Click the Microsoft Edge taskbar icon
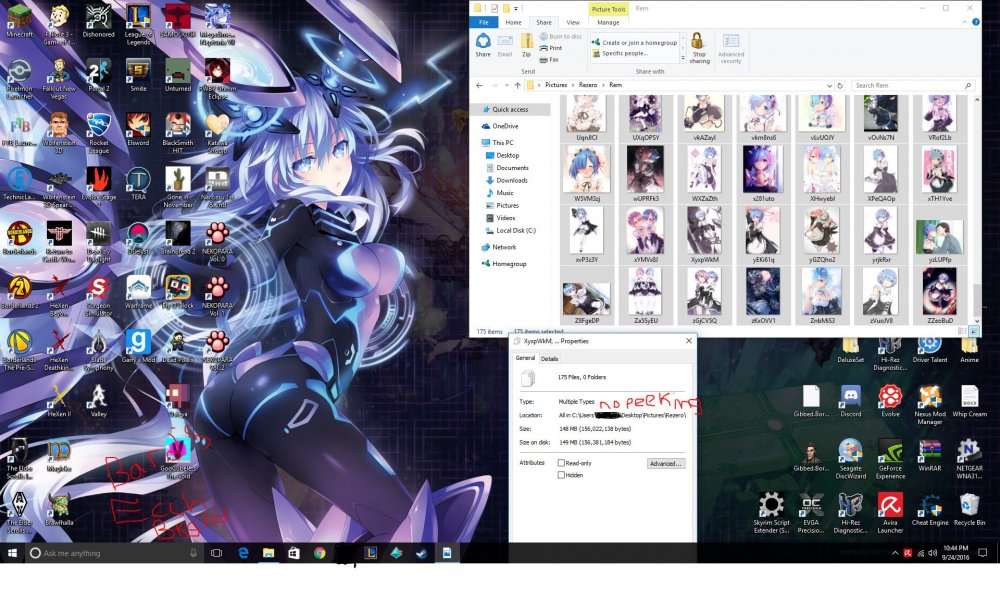Screen dimensions: 1000x591 tap(243, 553)
